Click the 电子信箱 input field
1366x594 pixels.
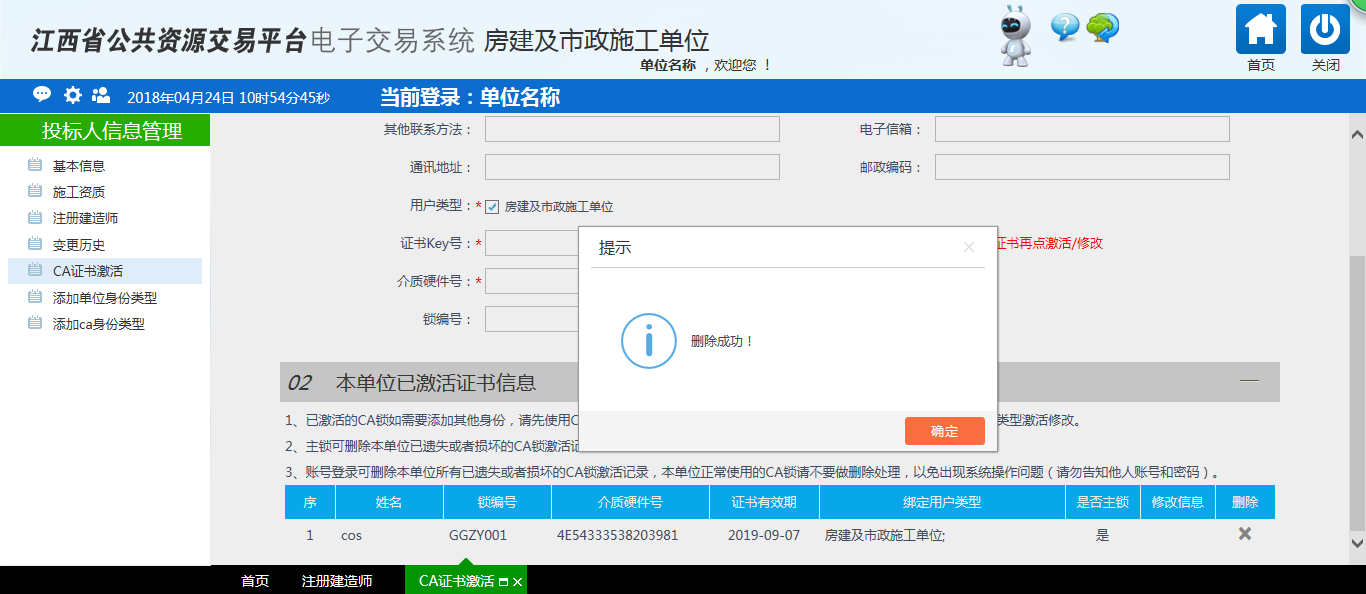click(1081, 129)
